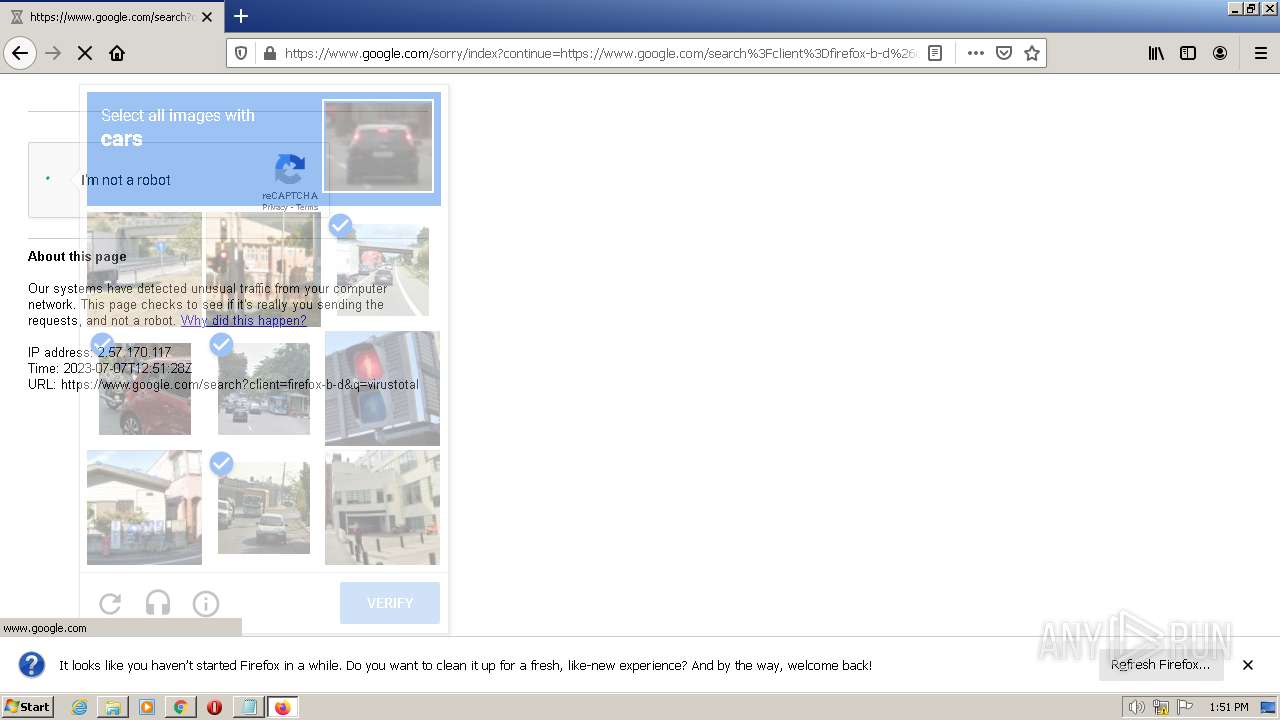Image resolution: width=1280 pixels, height=720 pixels.
Task: Click the forward navigation arrow
Action: pyautogui.click(x=53, y=53)
